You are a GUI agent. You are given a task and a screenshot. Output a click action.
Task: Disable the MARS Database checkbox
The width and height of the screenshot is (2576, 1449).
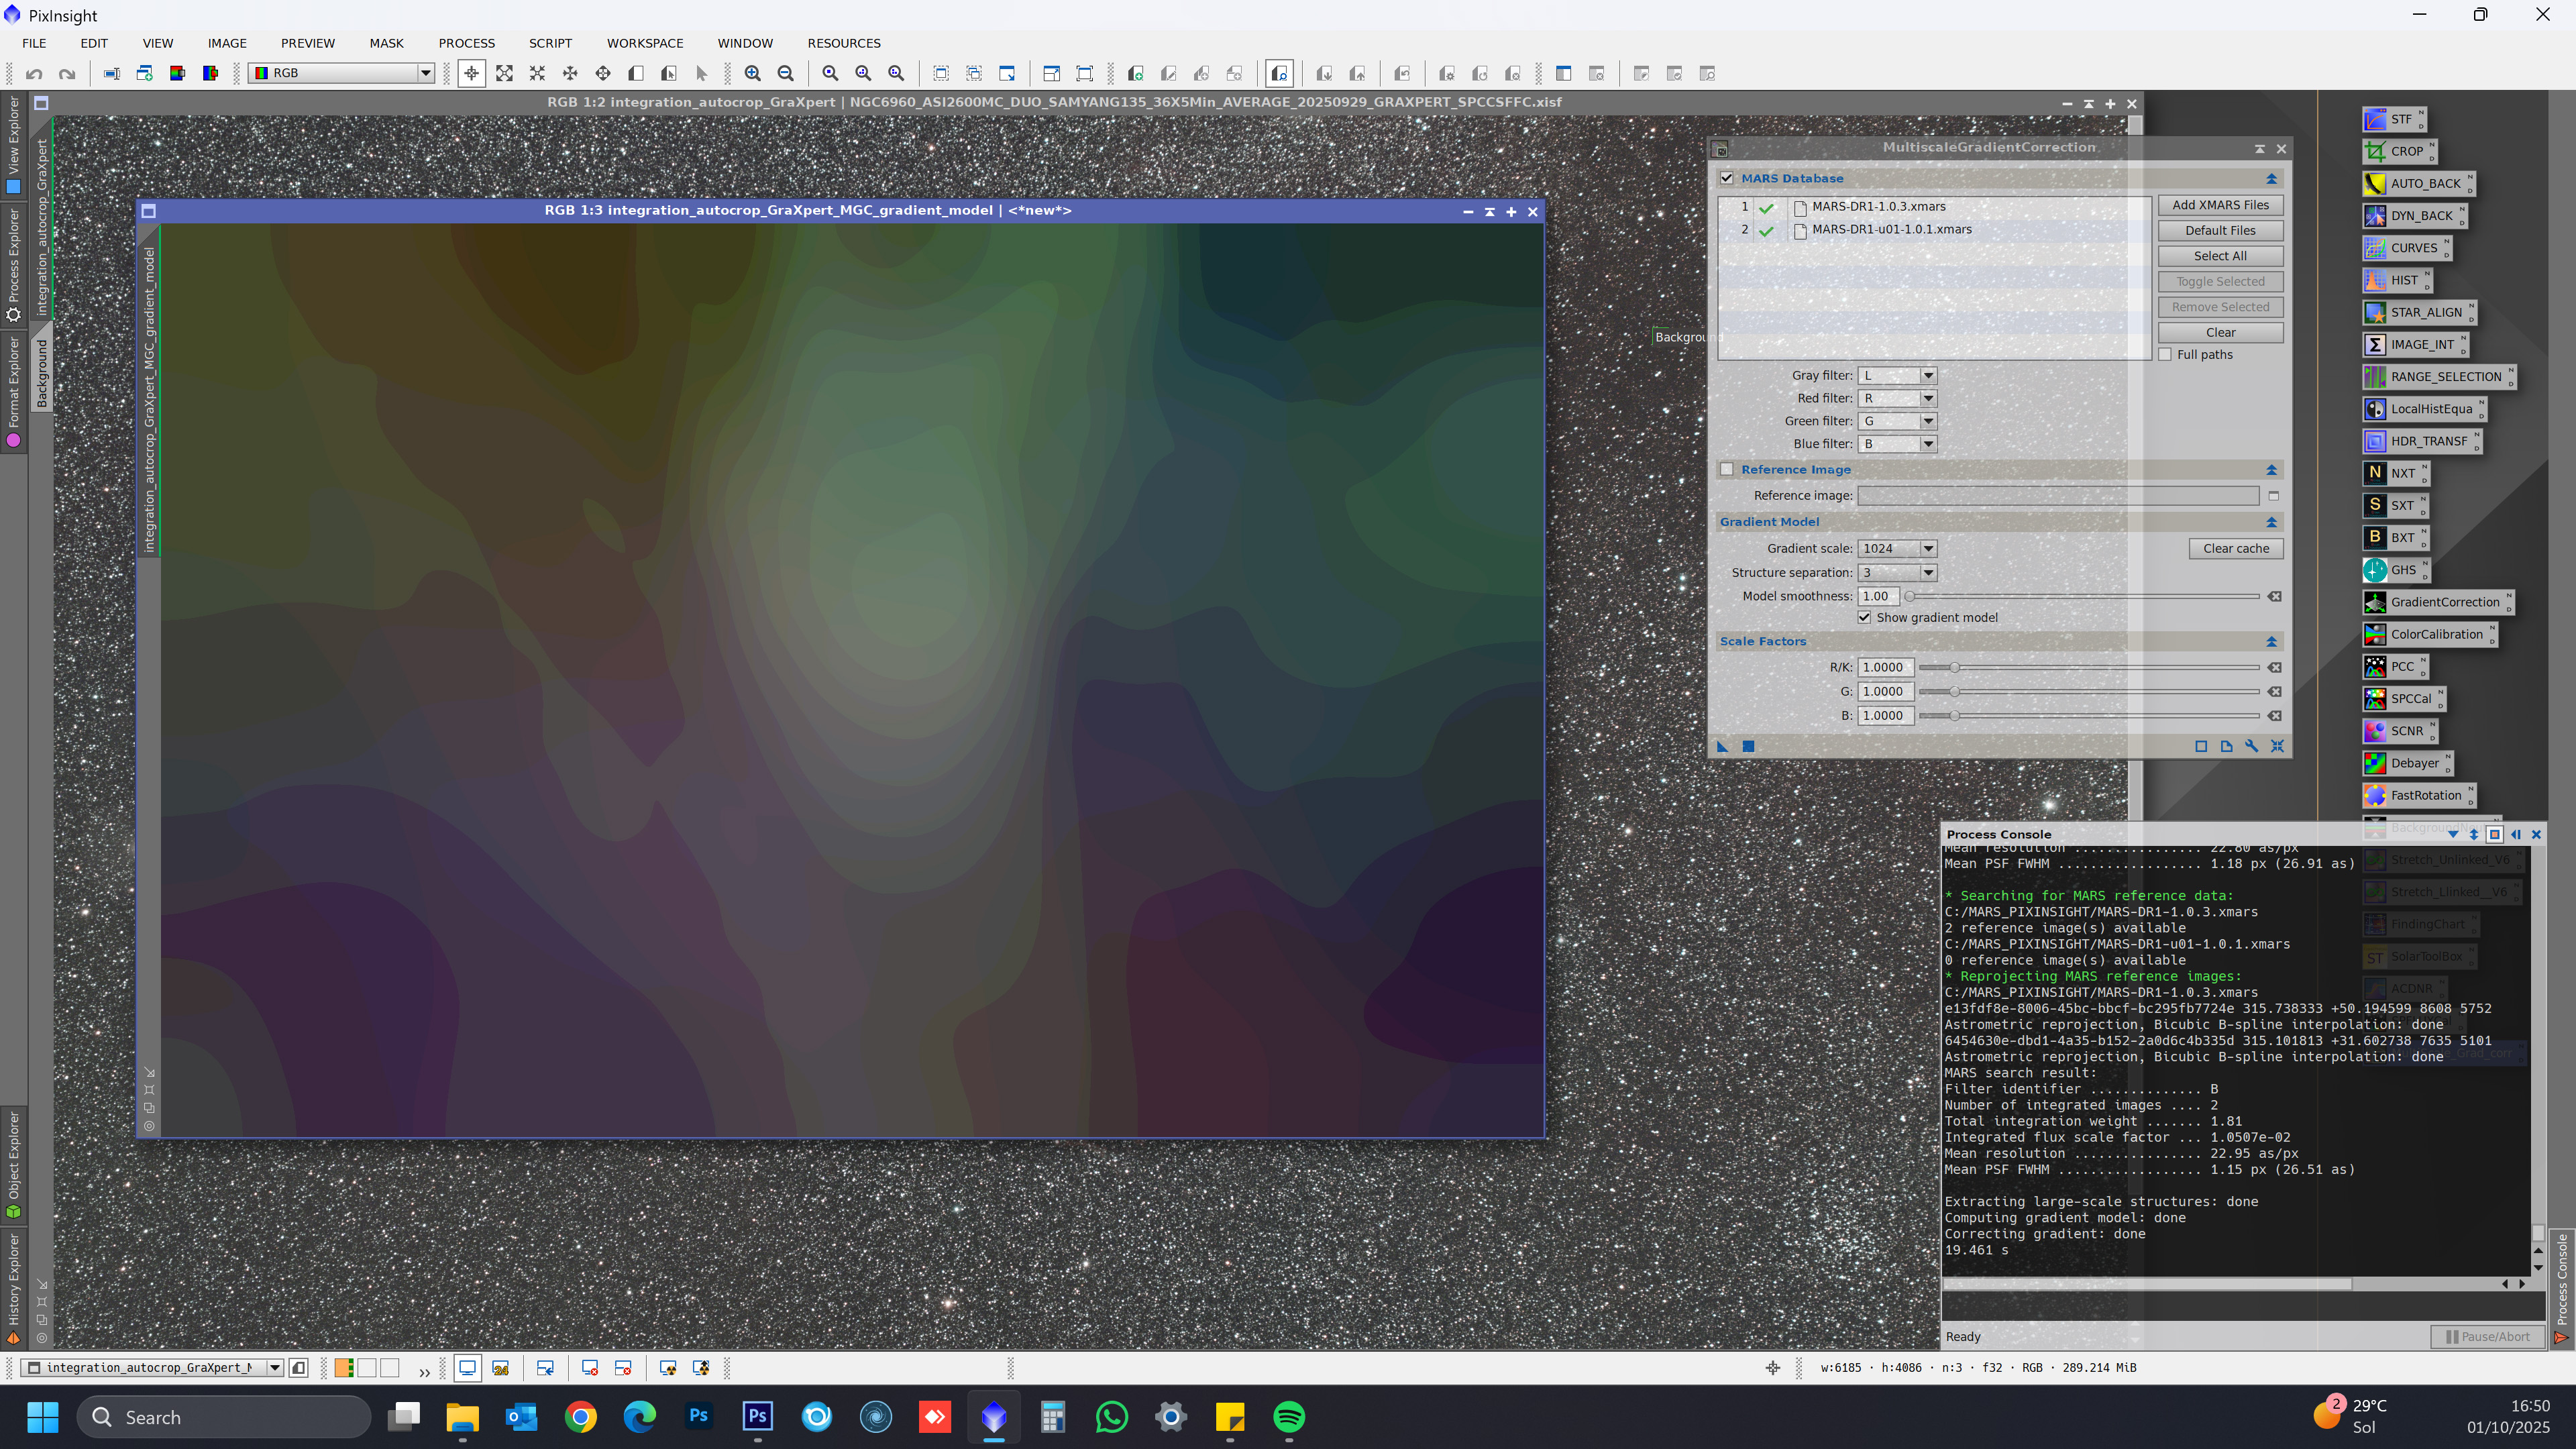(x=1727, y=179)
